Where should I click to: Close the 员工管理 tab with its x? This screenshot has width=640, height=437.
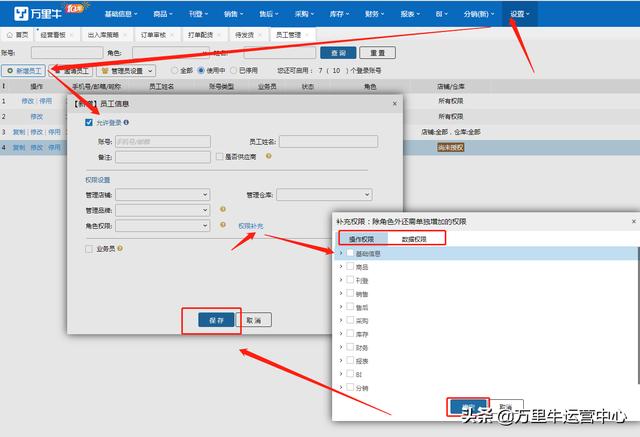307,35
